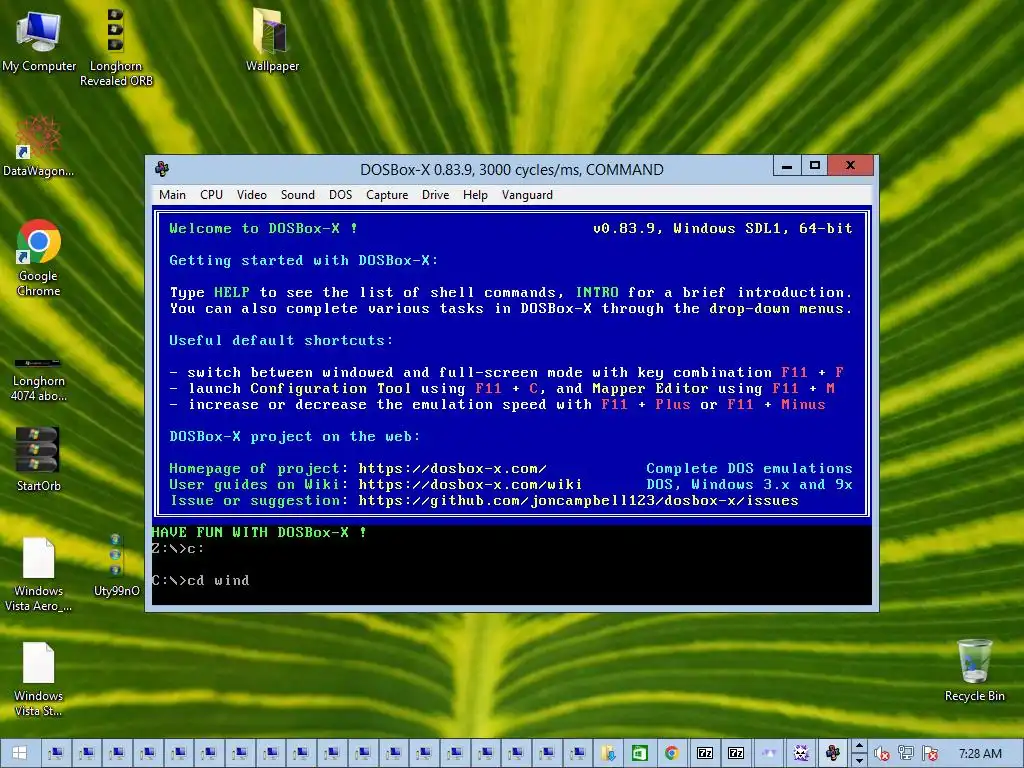This screenshot has width=1024, height=768.
Task: Switch to Chrome from the taskbar
Action: pos(672,753)
